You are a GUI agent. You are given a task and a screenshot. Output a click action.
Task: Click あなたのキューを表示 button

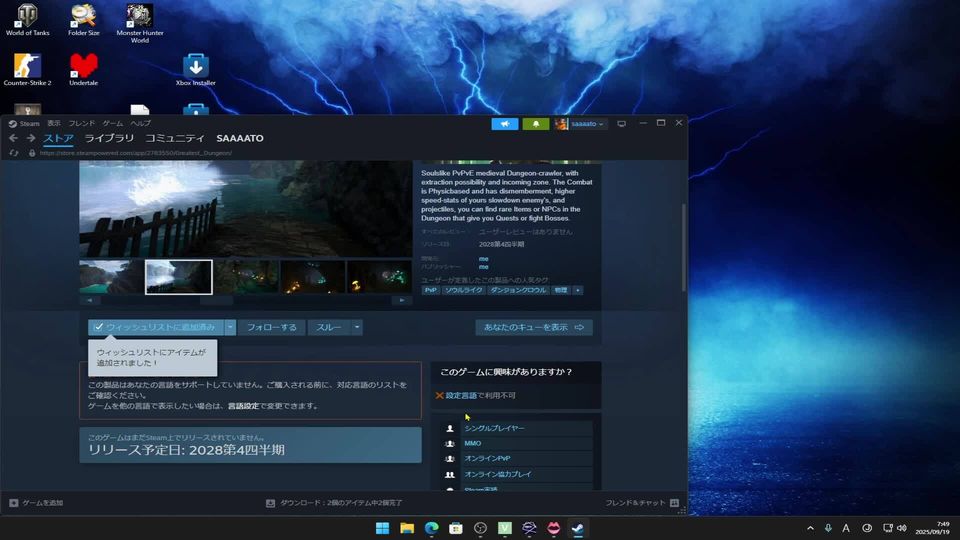tap(534, 327)
